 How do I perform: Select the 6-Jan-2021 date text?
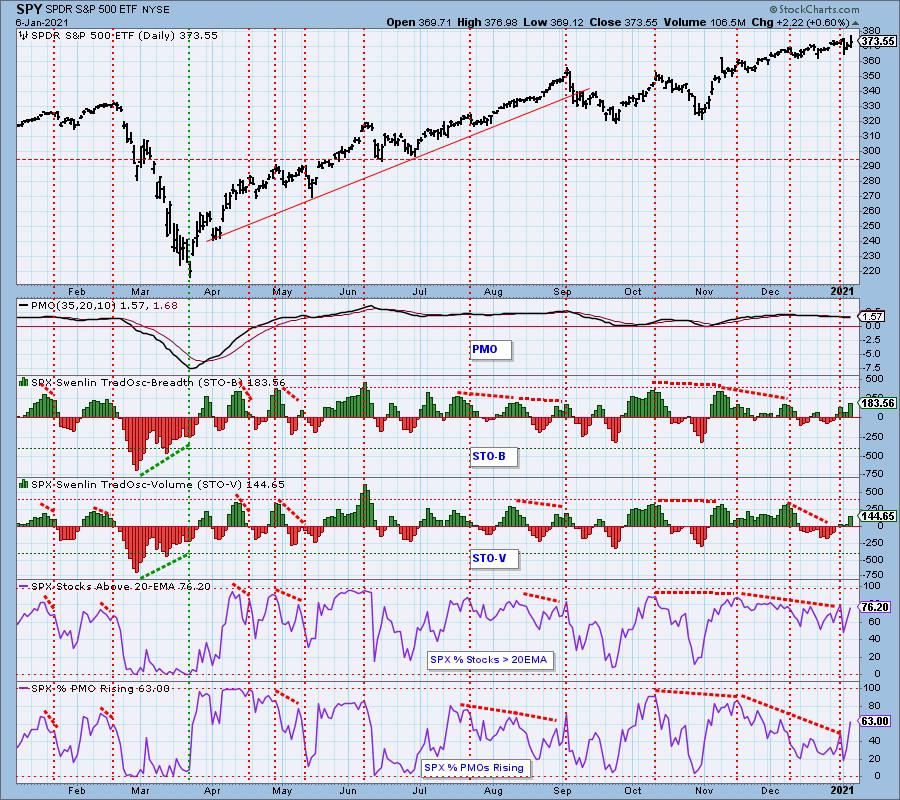click(x=42, y=22)
